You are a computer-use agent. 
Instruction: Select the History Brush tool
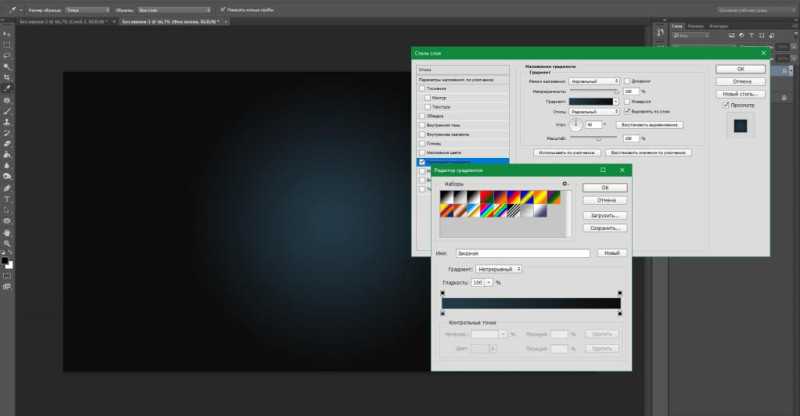pyautogui.click(x=7, y=133)
